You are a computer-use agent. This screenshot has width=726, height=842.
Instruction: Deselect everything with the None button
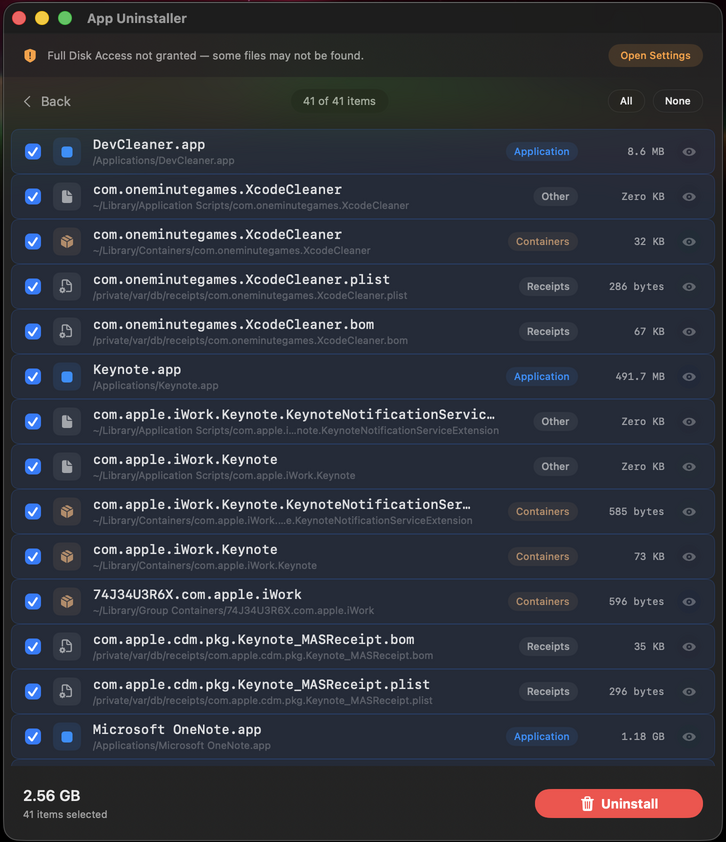coord(678,101)
